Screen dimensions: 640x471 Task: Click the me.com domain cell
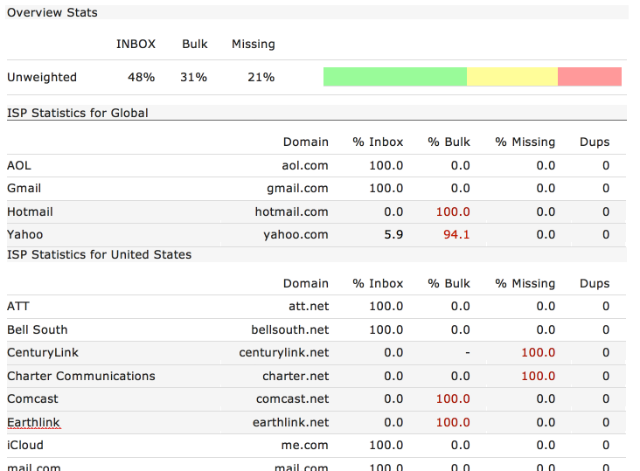point(305,445)
